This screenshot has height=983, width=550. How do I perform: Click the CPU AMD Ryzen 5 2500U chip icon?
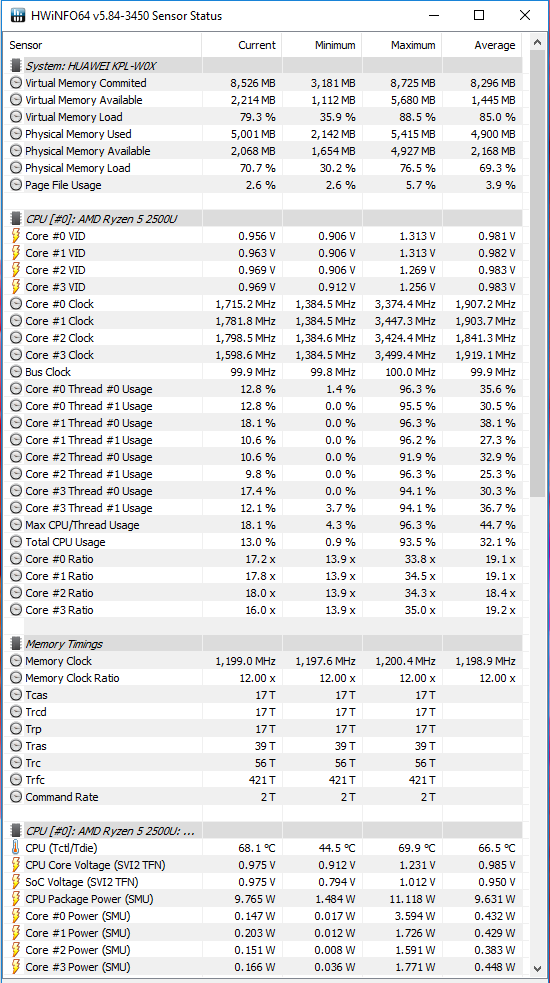click(x=16, y=219)
